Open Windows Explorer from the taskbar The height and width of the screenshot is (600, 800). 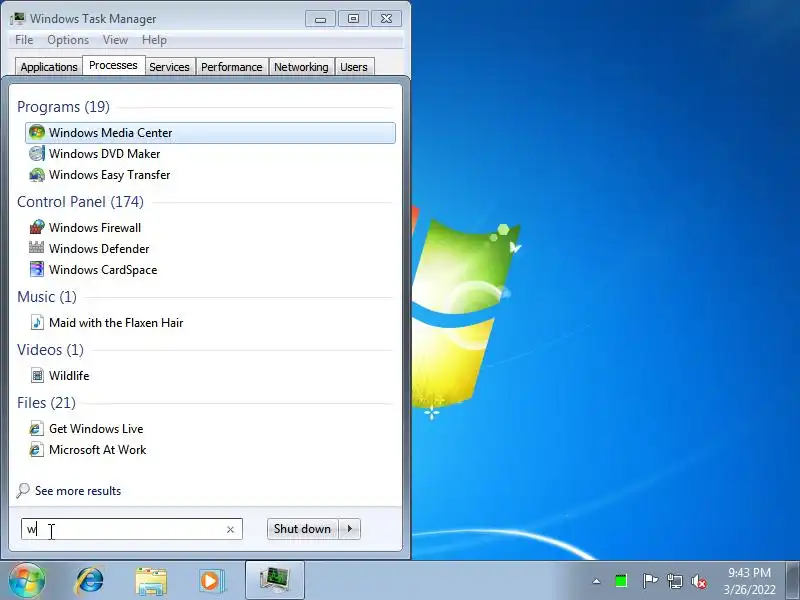tap(151, 581)
